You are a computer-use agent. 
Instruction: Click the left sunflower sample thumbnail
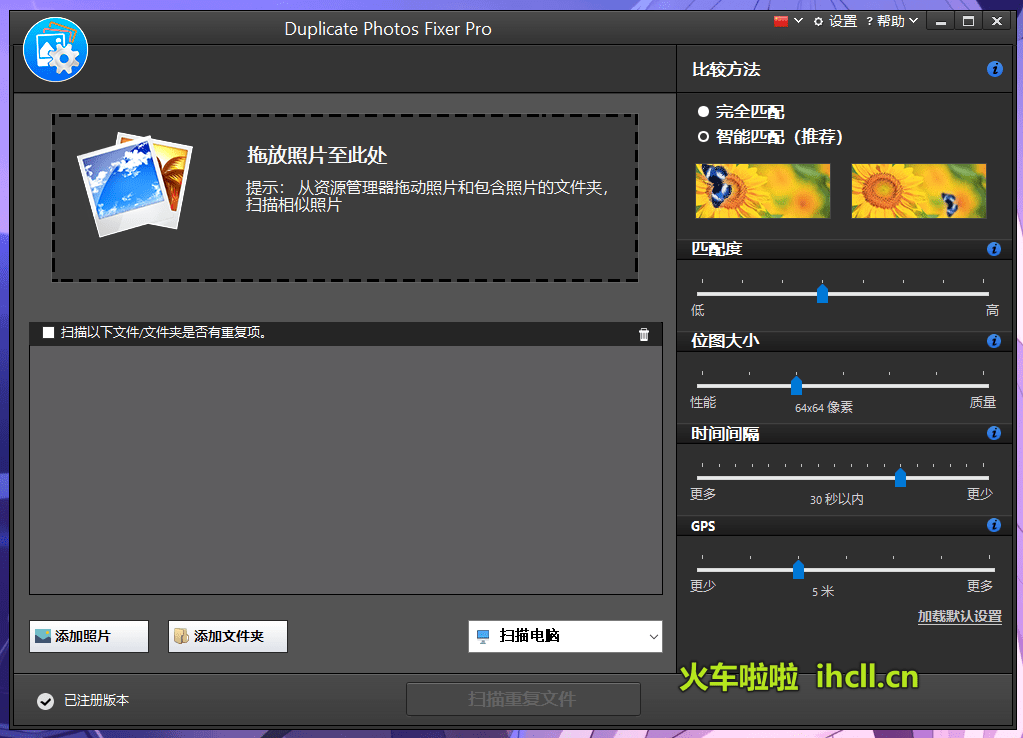click(762, 190)
